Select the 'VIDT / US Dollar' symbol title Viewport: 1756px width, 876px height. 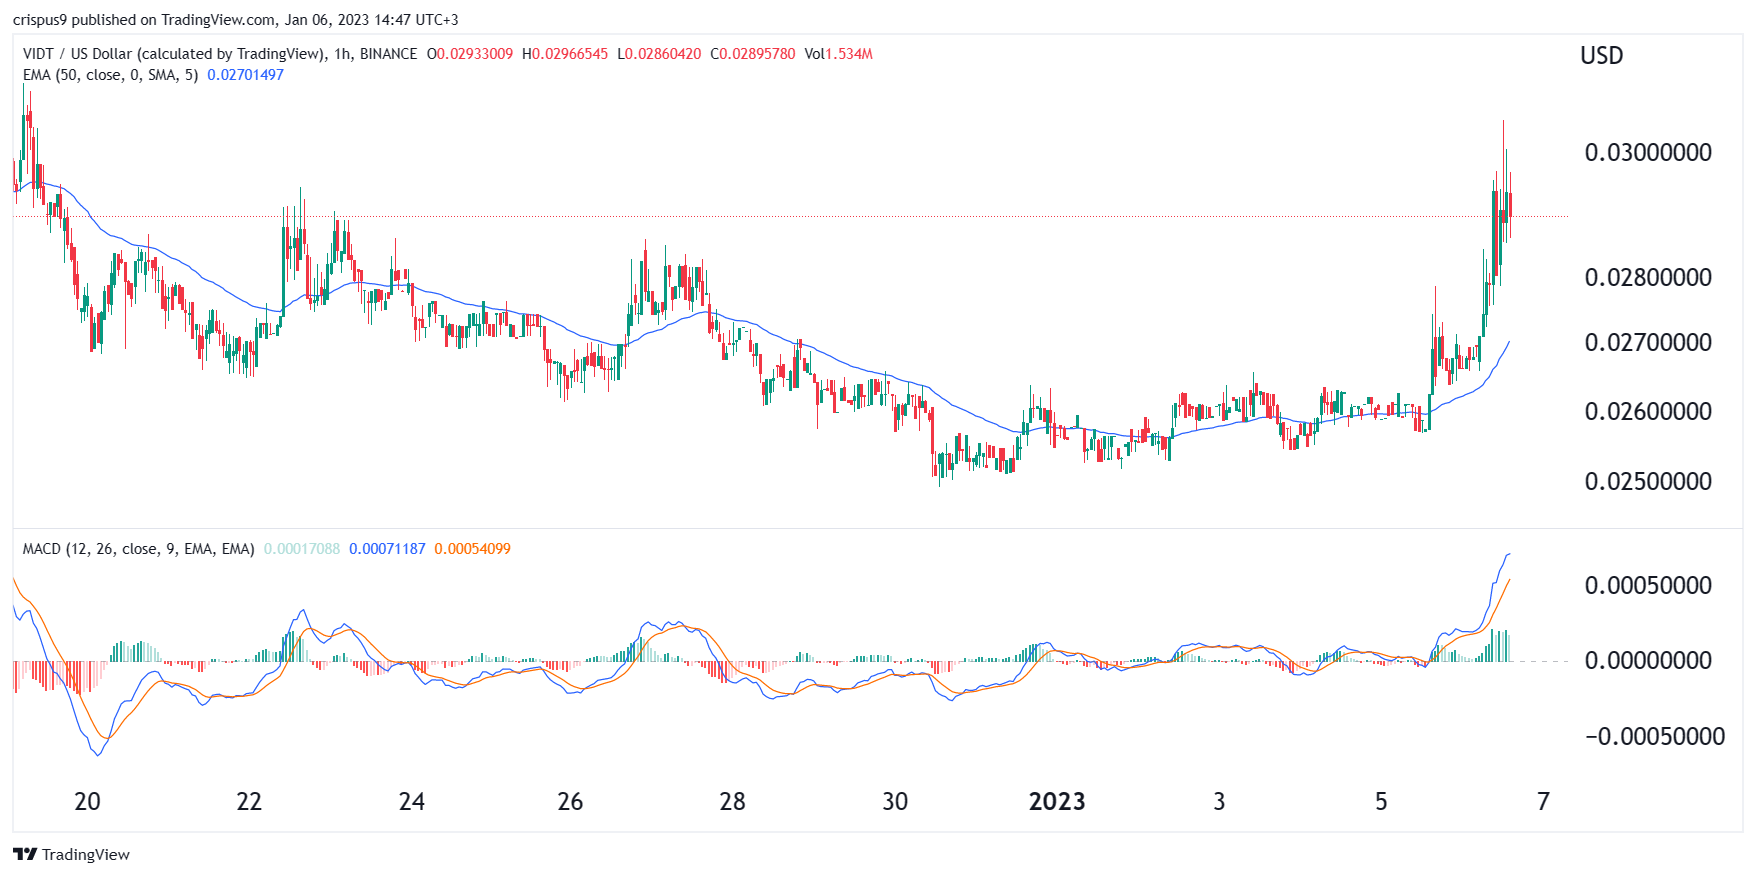pos(78,54)
